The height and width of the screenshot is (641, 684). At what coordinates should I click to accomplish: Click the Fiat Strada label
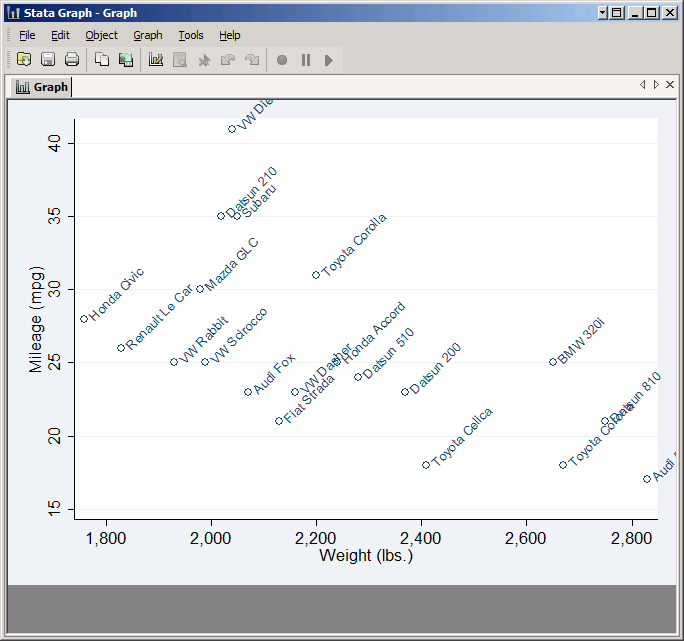coord(309,398)
